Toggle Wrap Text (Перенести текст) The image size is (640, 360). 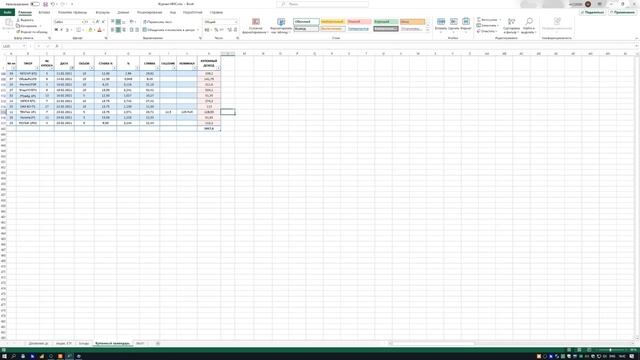click(158, 22)
